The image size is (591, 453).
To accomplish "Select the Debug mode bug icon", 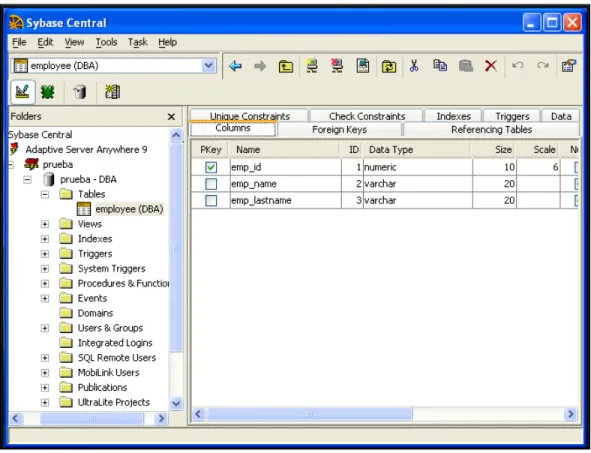I will point(47,92).
